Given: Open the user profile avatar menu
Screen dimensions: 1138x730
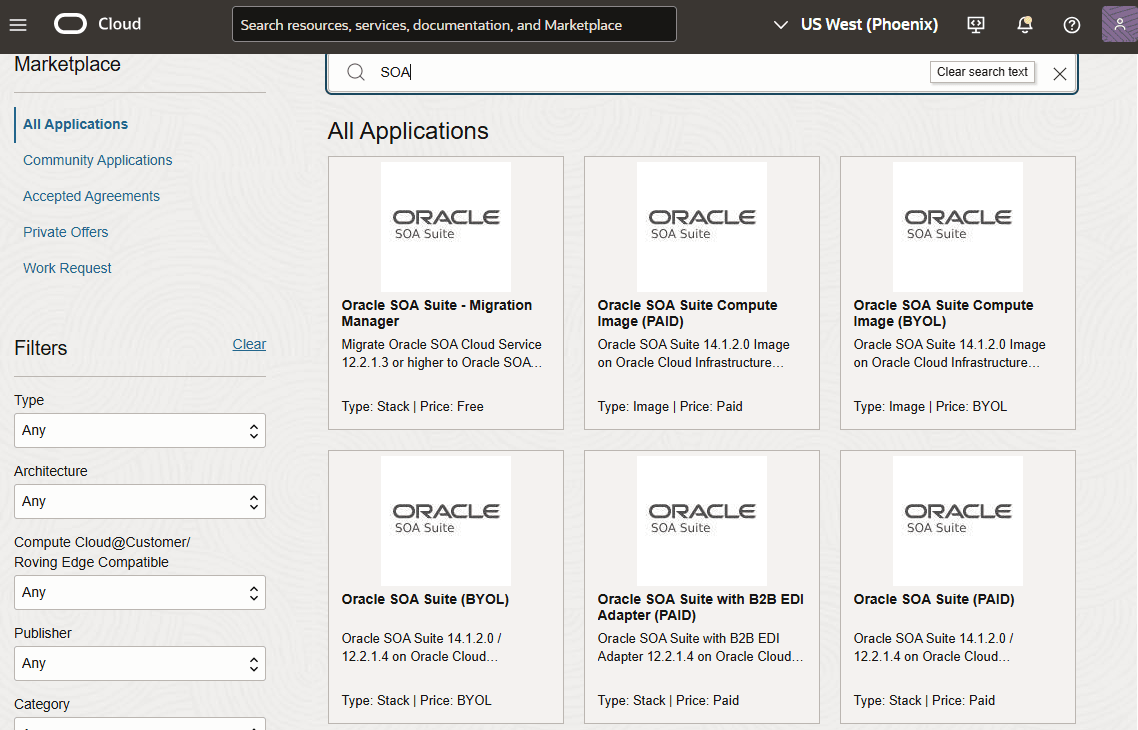Looking at the screenshot, I should 1119,24.
